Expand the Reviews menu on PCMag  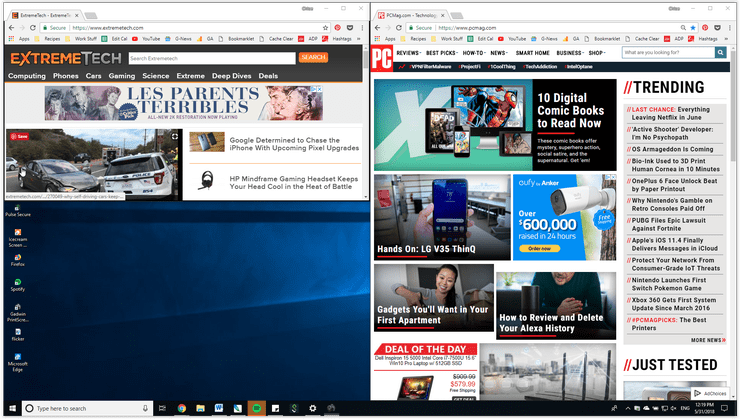tap(409, 53)
